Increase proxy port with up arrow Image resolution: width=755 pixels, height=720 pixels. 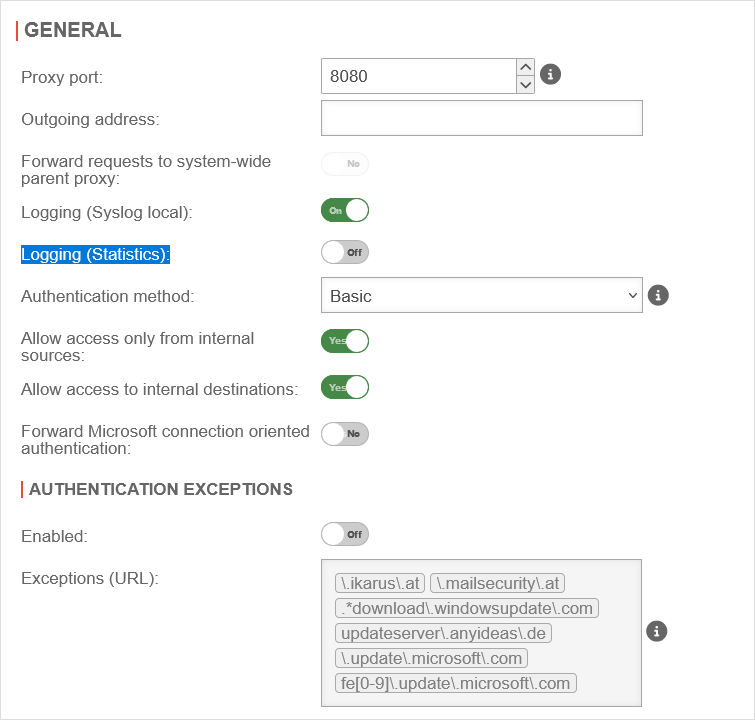click(x=525, y=67)
